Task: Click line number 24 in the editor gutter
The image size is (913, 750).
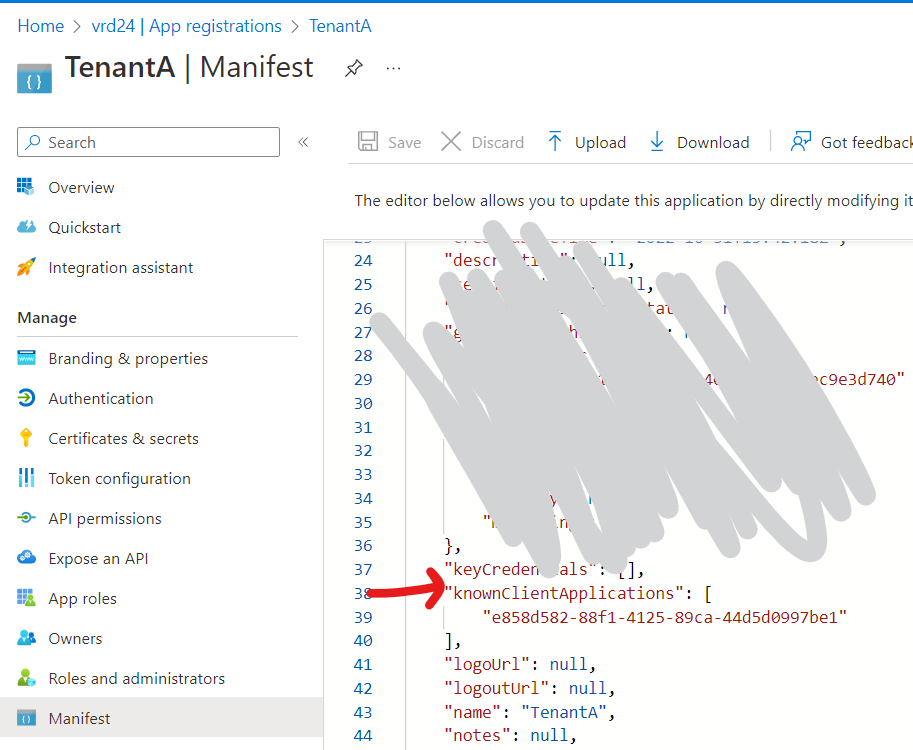Action: (363, 260)
